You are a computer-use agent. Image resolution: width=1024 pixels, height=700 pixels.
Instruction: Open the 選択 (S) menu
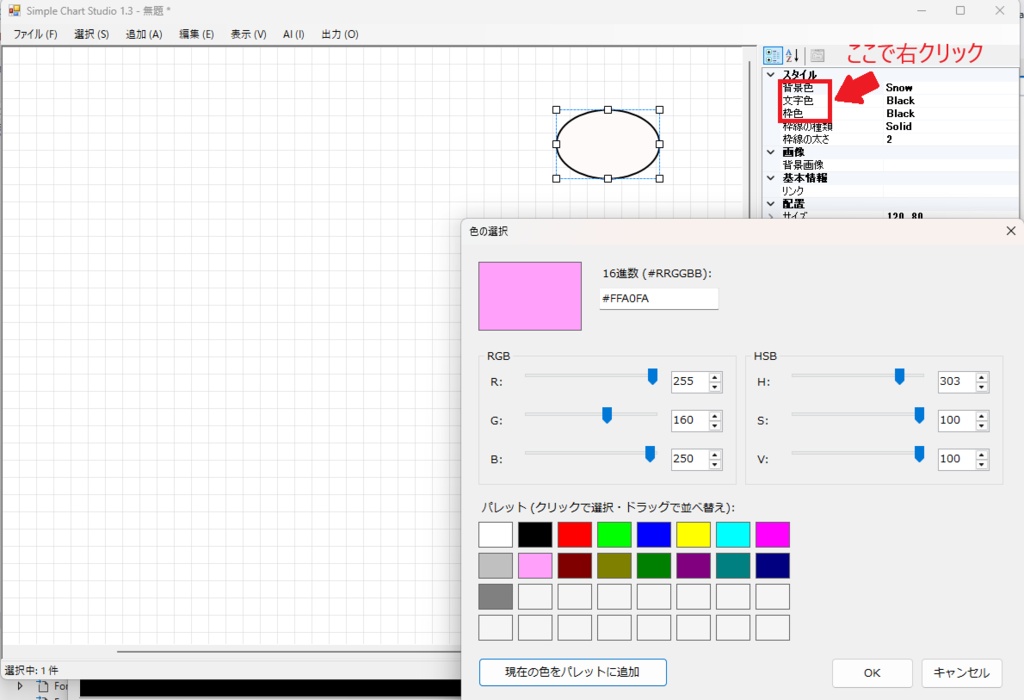(x=91, y=34)
